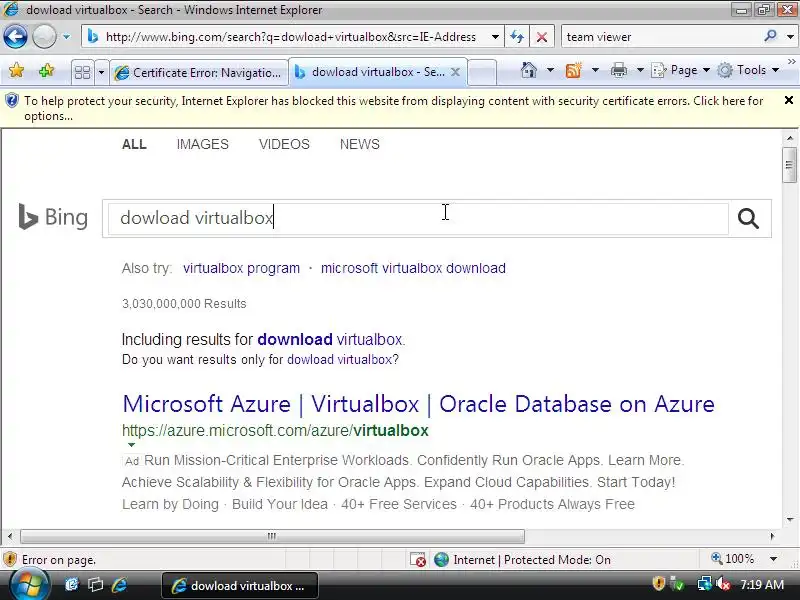Open the Windows Start orb
This screenshot has height=600, width=800.
click(x=29, y=585)
